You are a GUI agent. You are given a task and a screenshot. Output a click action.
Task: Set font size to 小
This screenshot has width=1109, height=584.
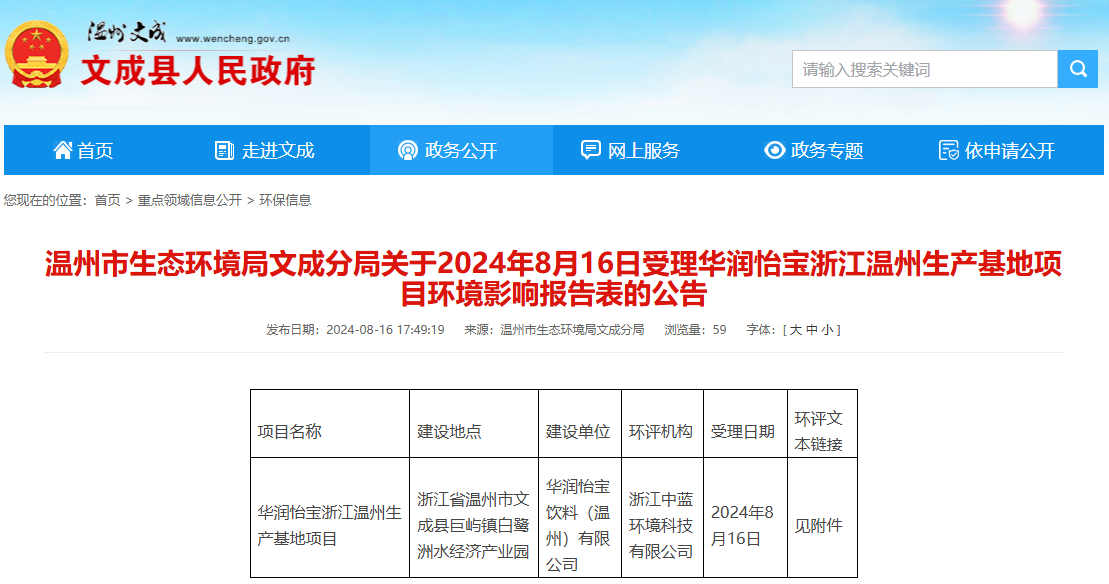pos(826,329)
